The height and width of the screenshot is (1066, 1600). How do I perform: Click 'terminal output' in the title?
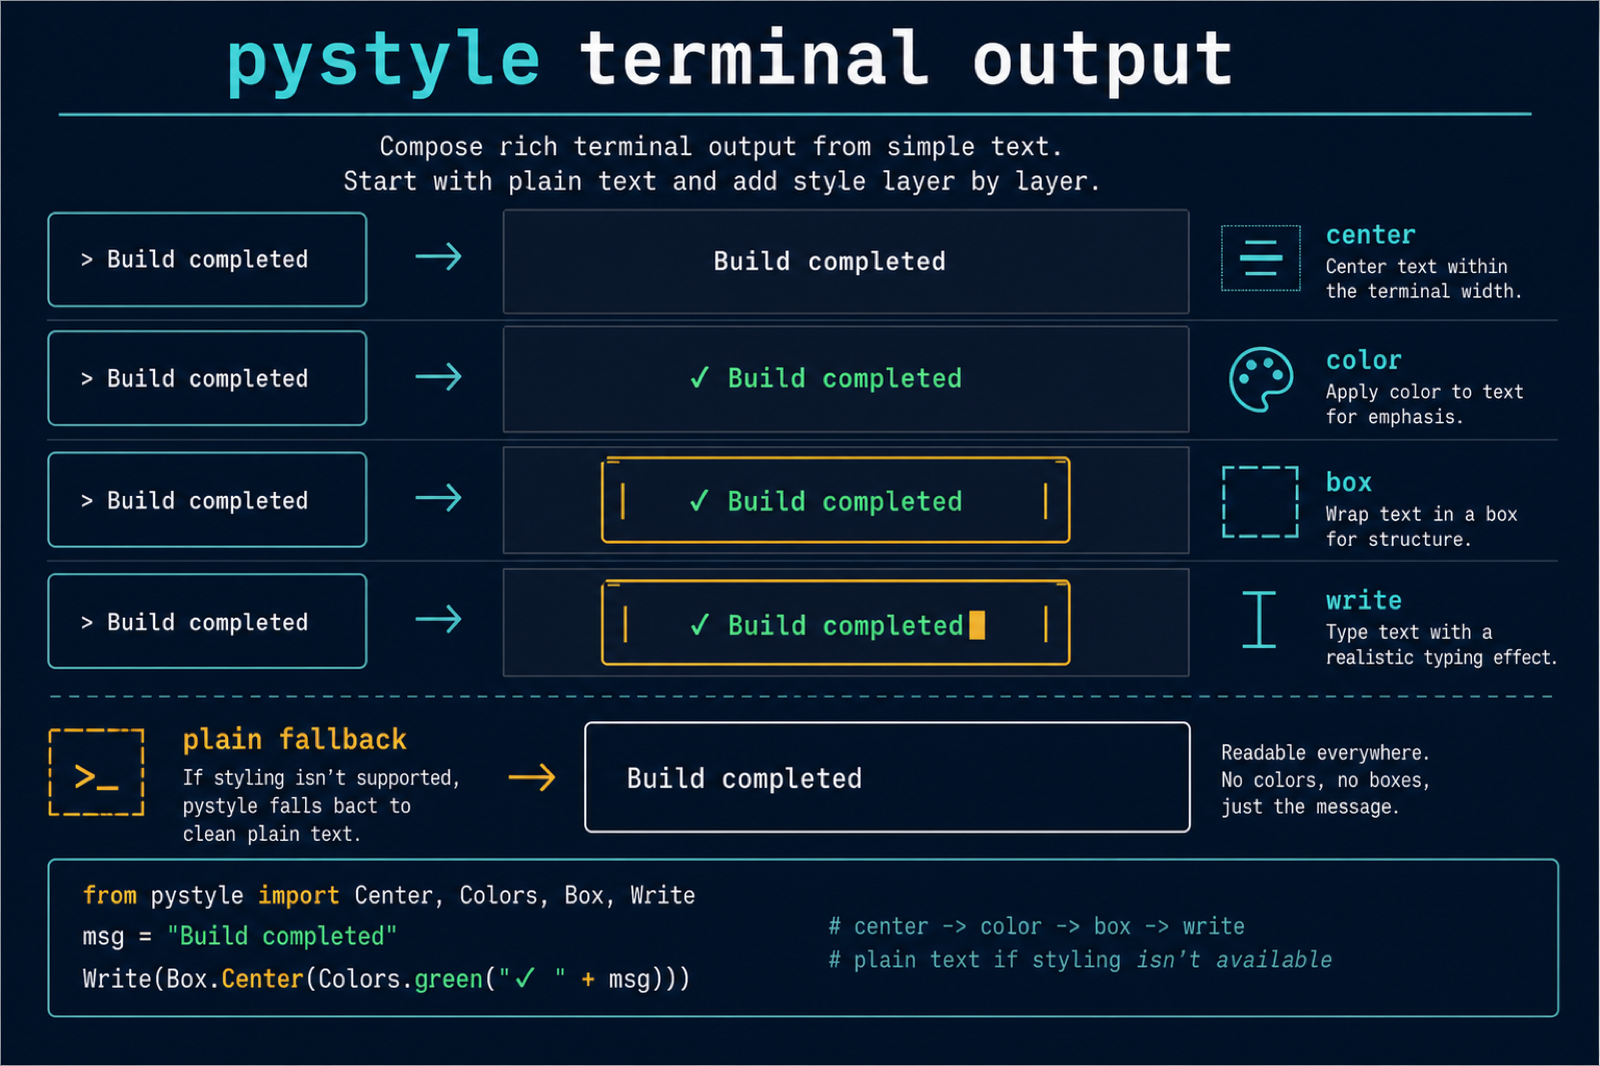(906, 58)
